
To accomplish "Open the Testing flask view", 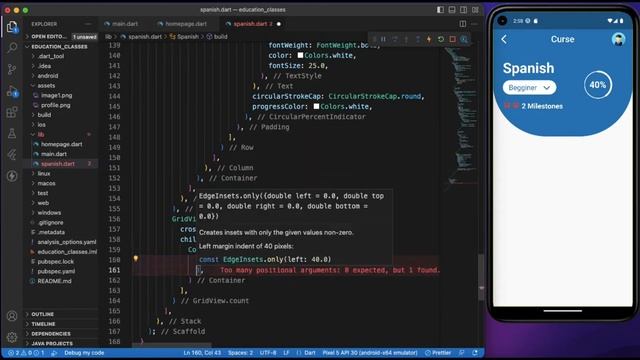I will click(x=12, y=133).
